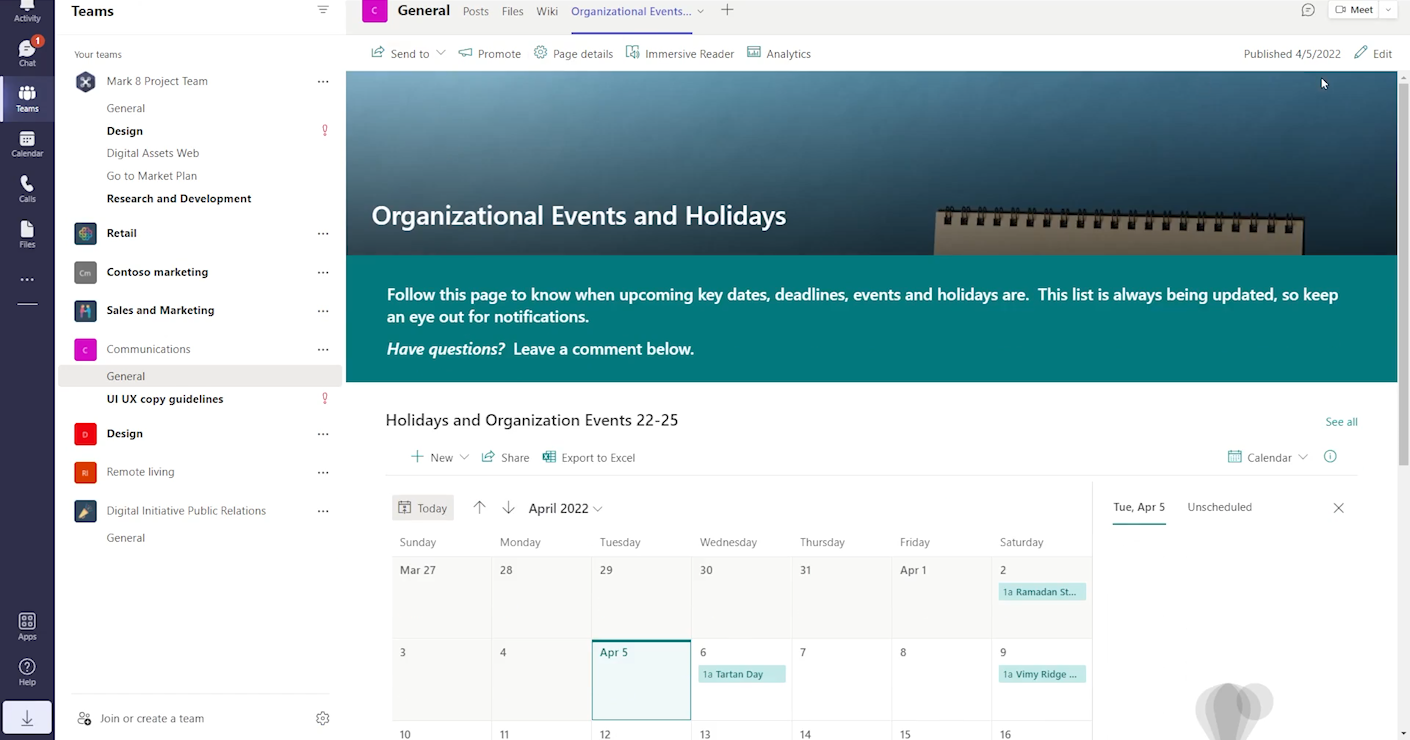This screenshot has width=1410, height=740.
Task: Open the April 2022 month picker
Action: pyautogui.click(x=566, y=508)
